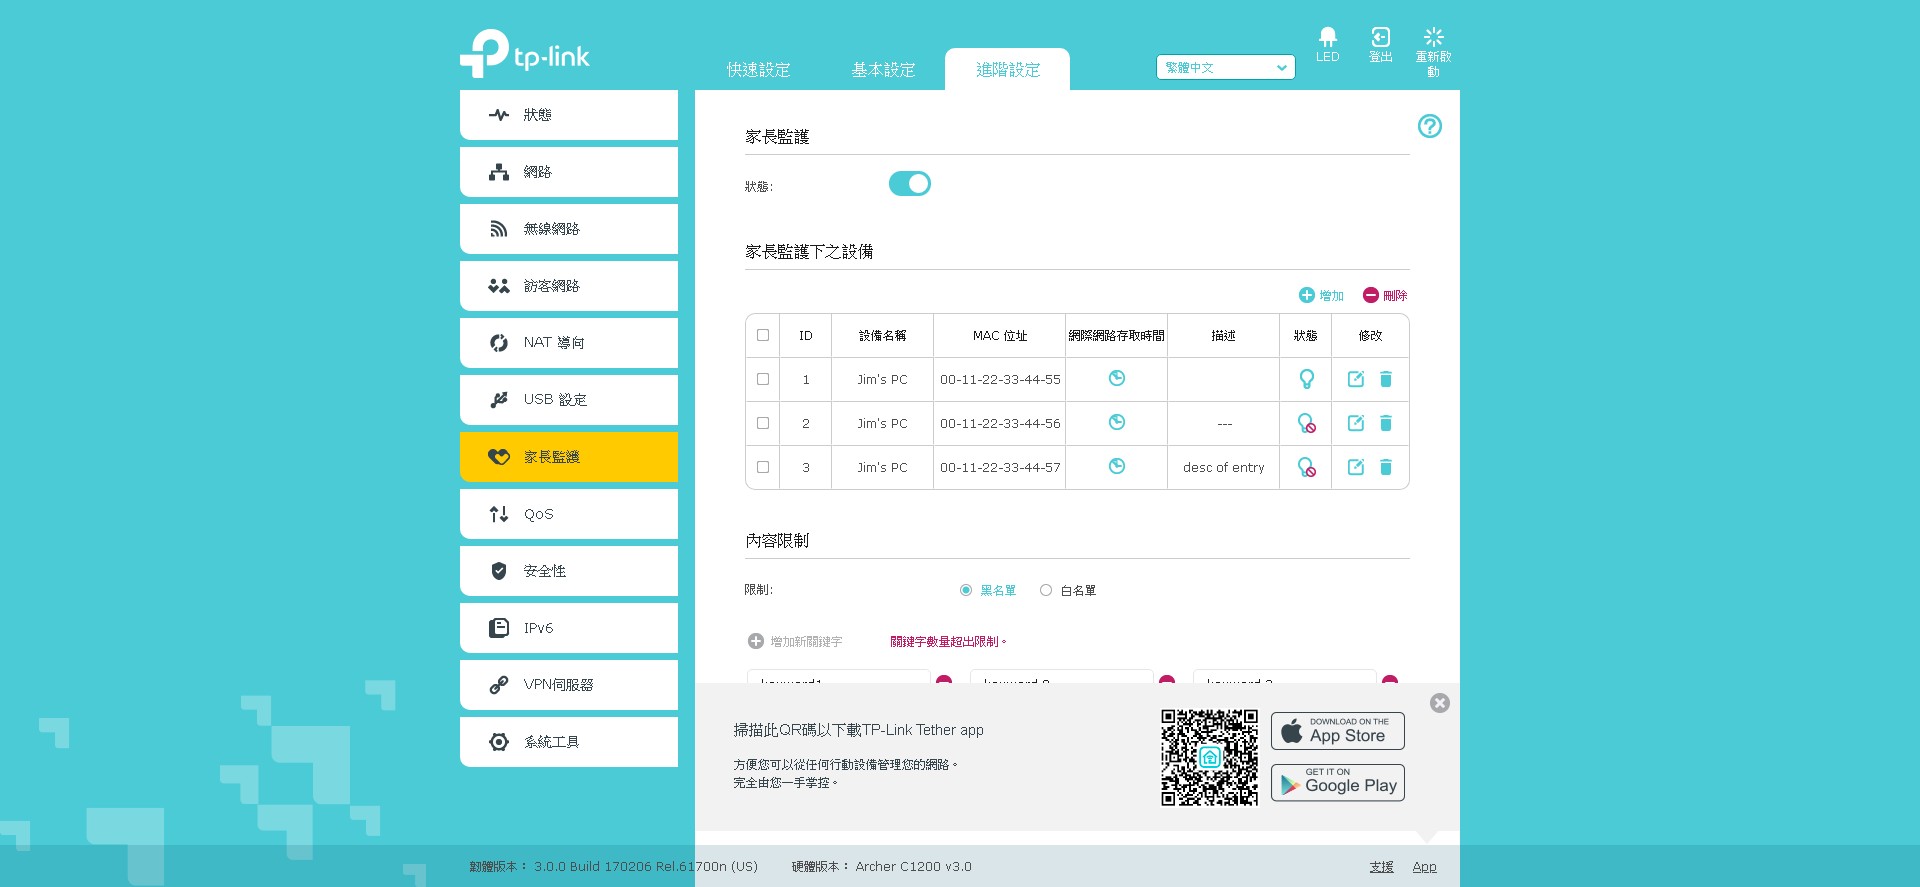The height and width of the screenshot is (887, 1920).
Task: Click the Download on the App Store badge
Action: [x=1338, y=731]
